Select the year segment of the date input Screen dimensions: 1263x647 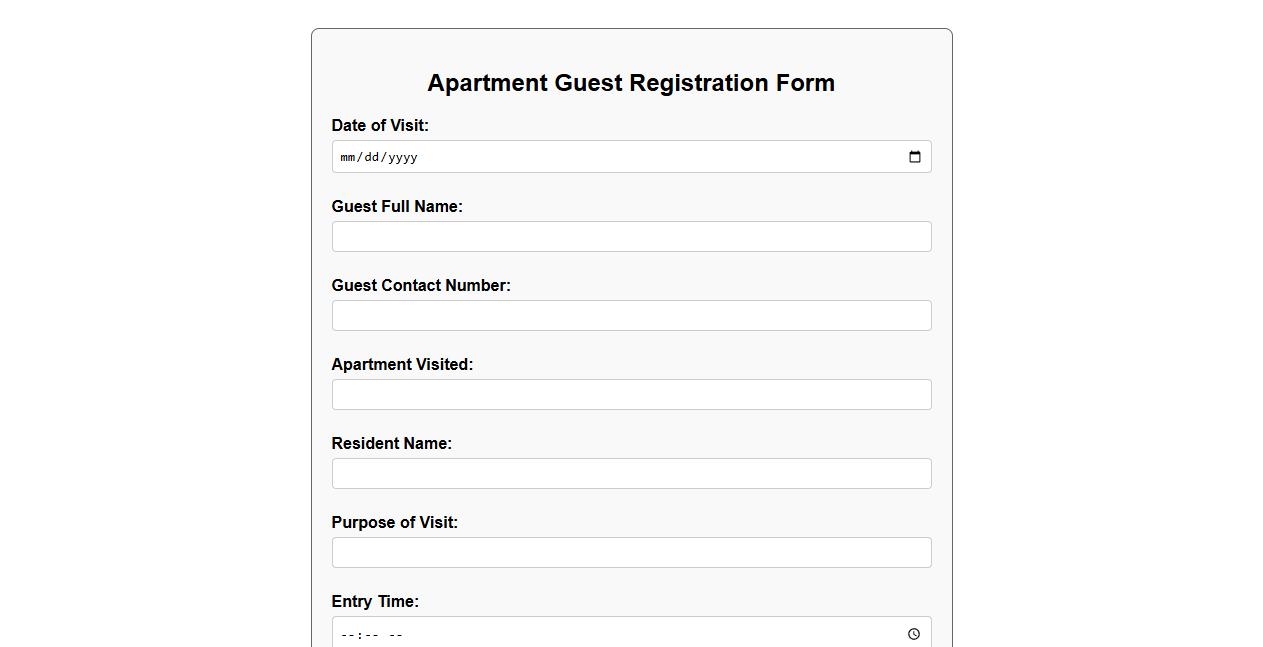(398, 156)
